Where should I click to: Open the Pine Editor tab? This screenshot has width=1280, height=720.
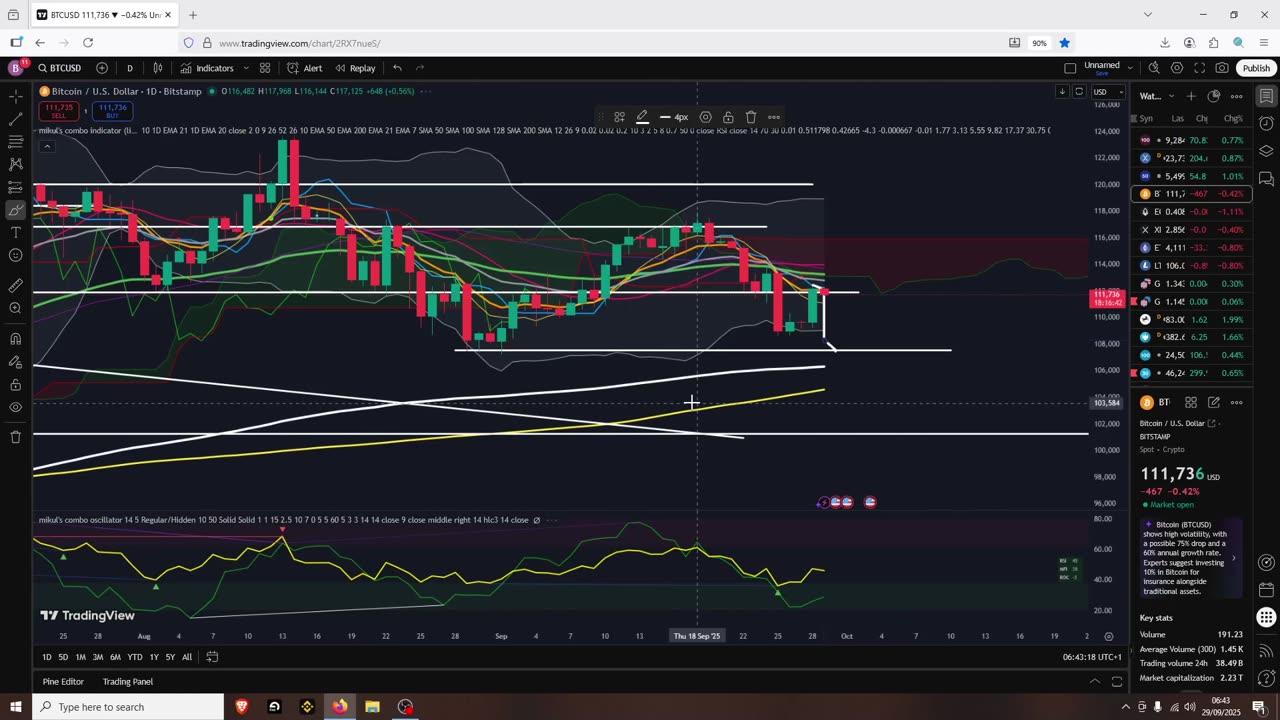point(63,682)
